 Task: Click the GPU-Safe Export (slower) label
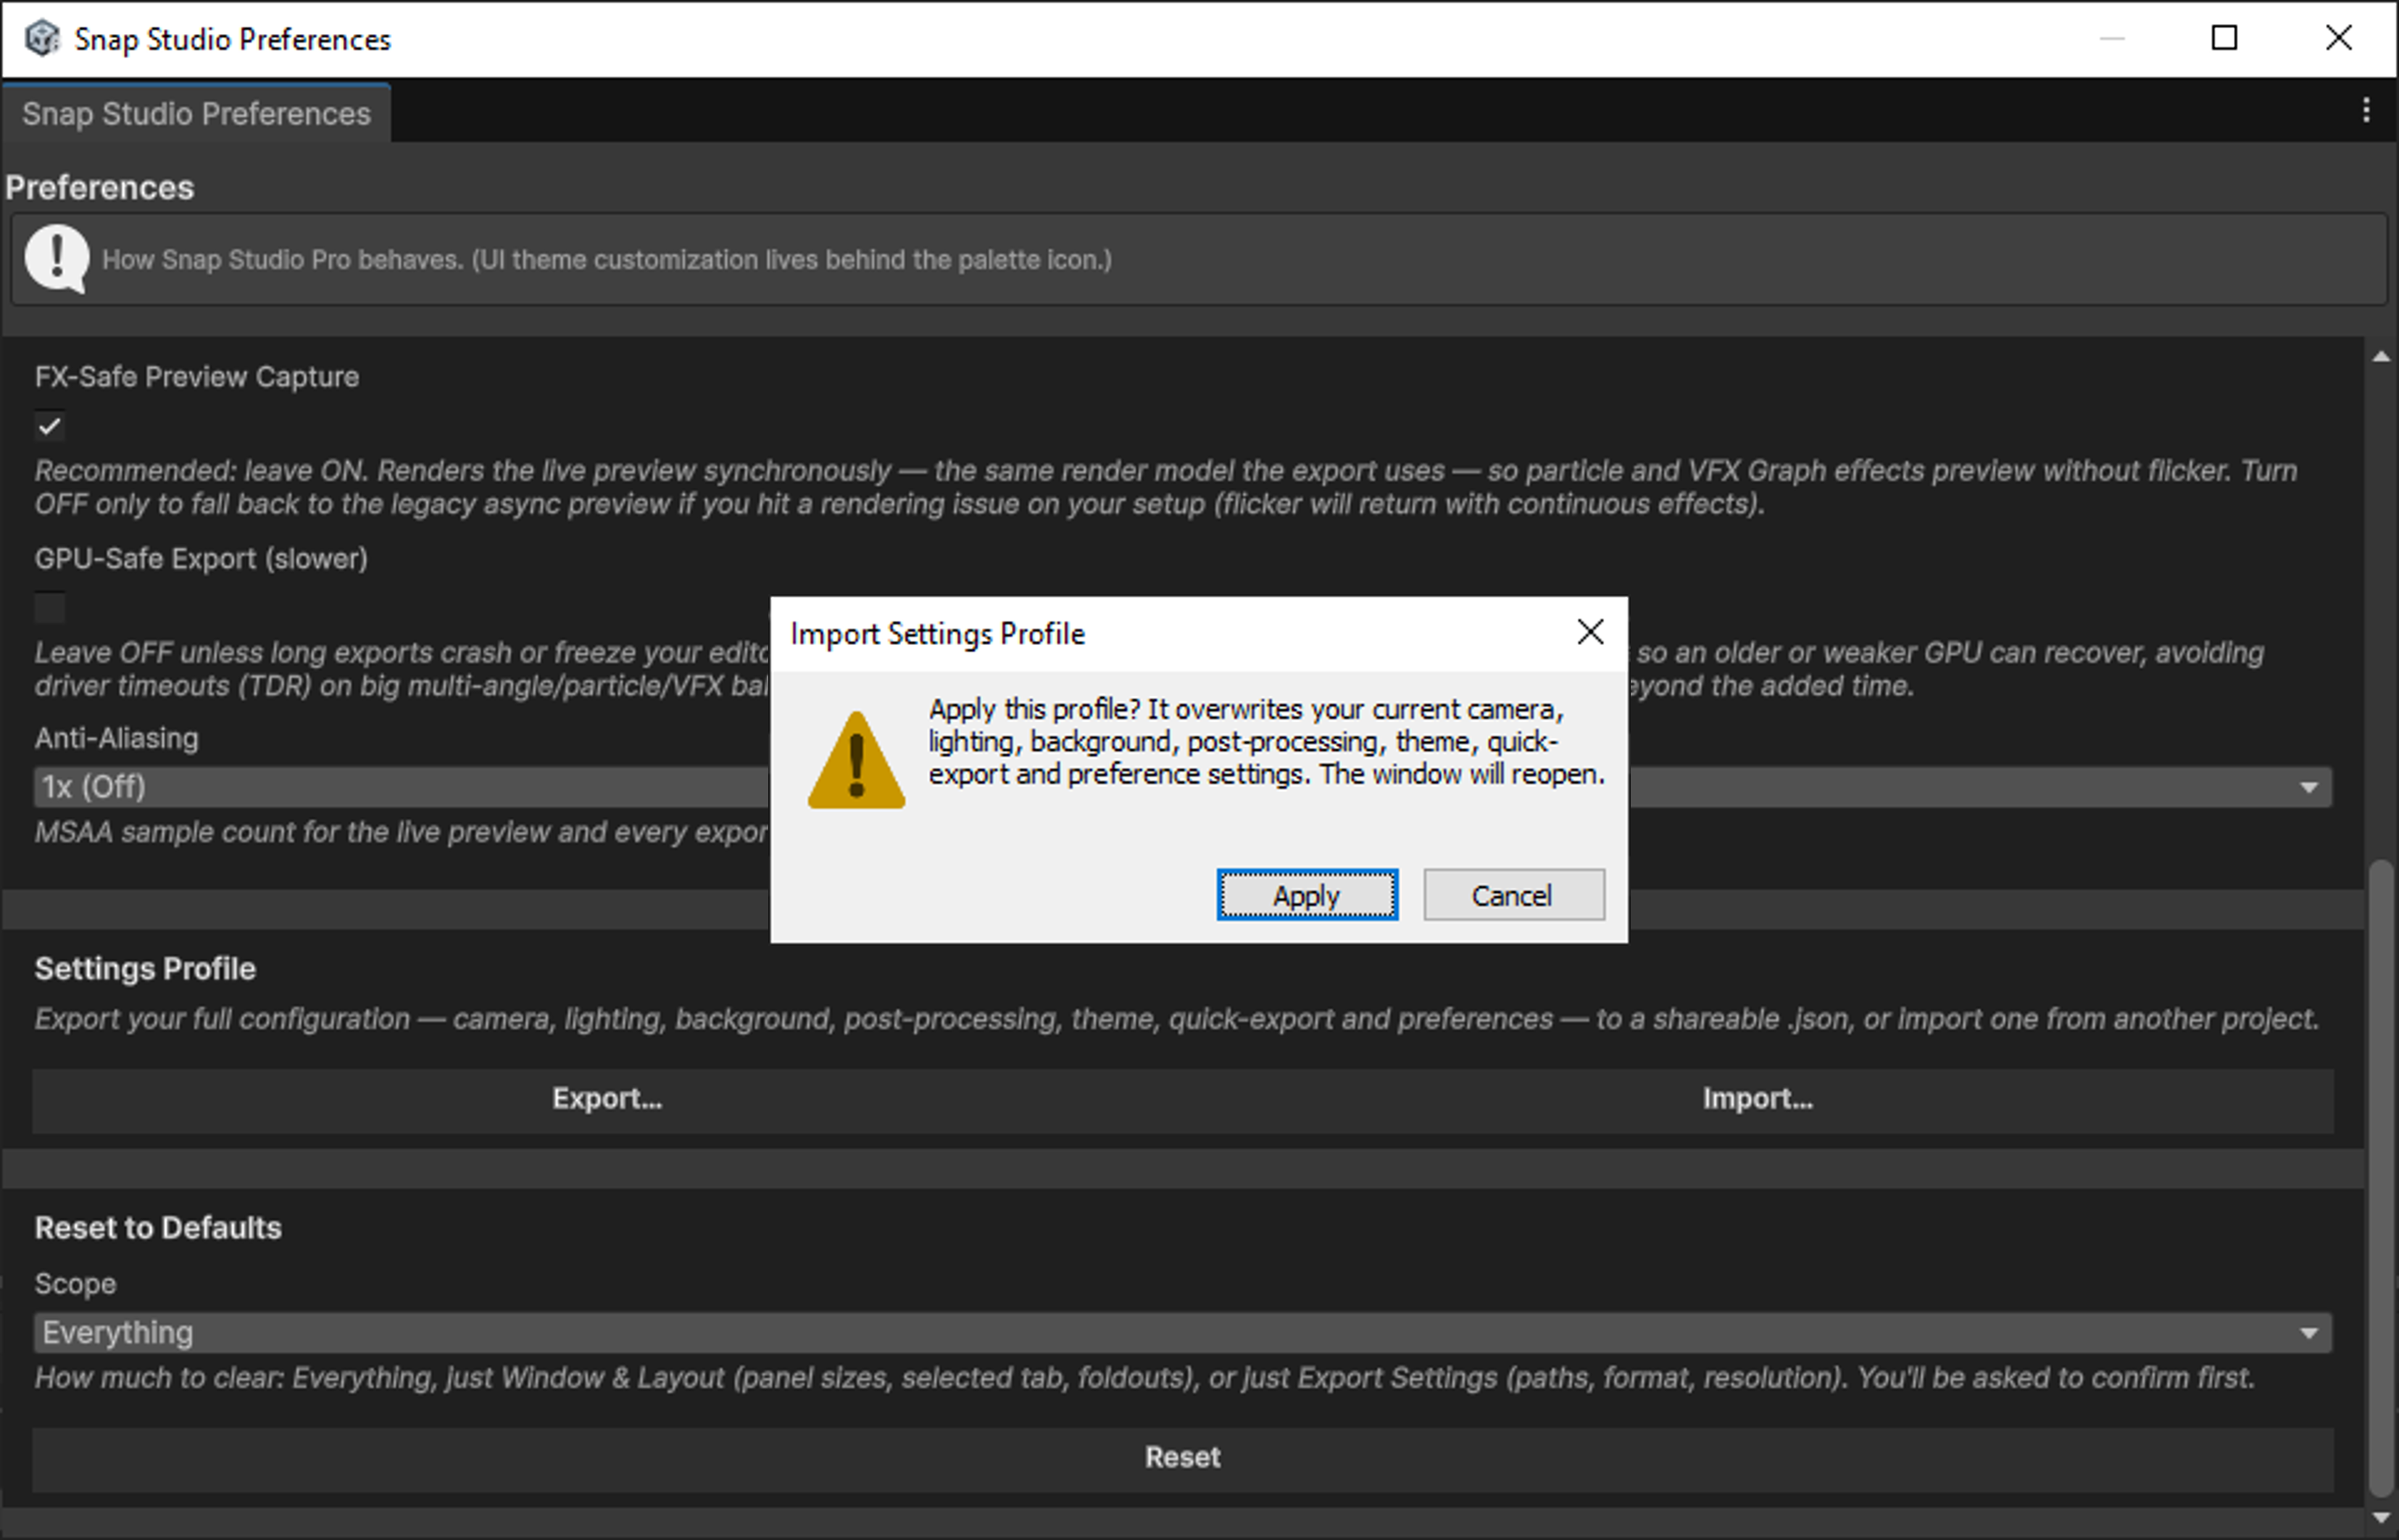[x=201, y=559]
